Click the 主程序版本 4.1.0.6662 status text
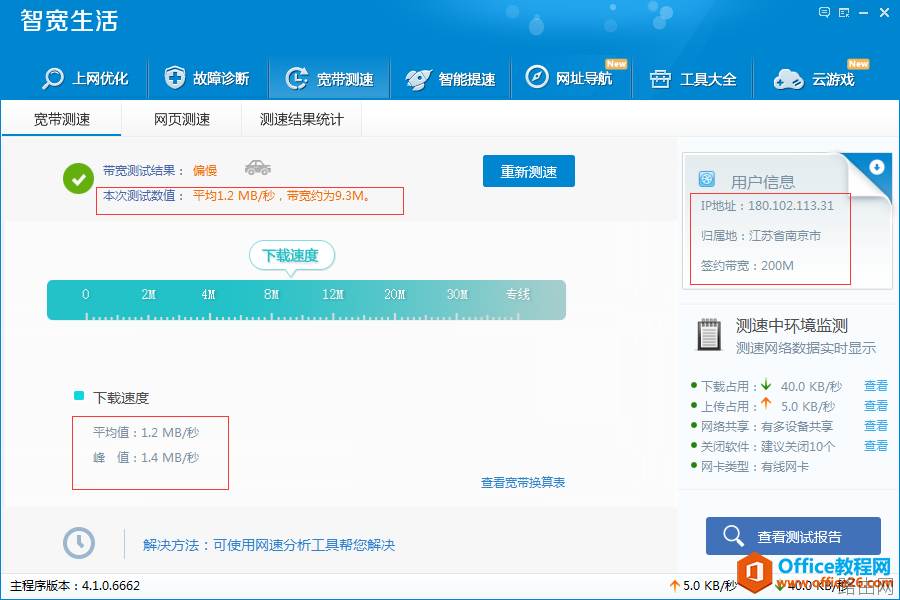The image size is (900, 600). (75, 586)
